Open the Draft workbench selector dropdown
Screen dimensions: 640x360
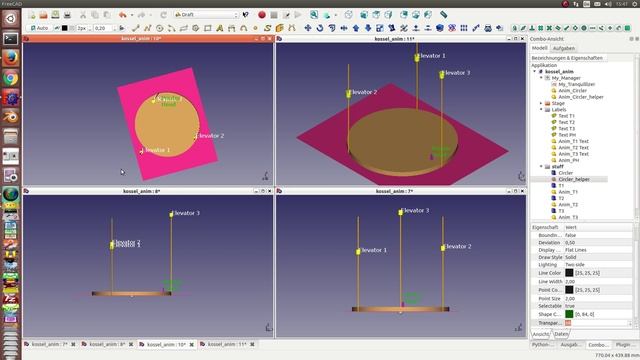[x=206, y=15]
